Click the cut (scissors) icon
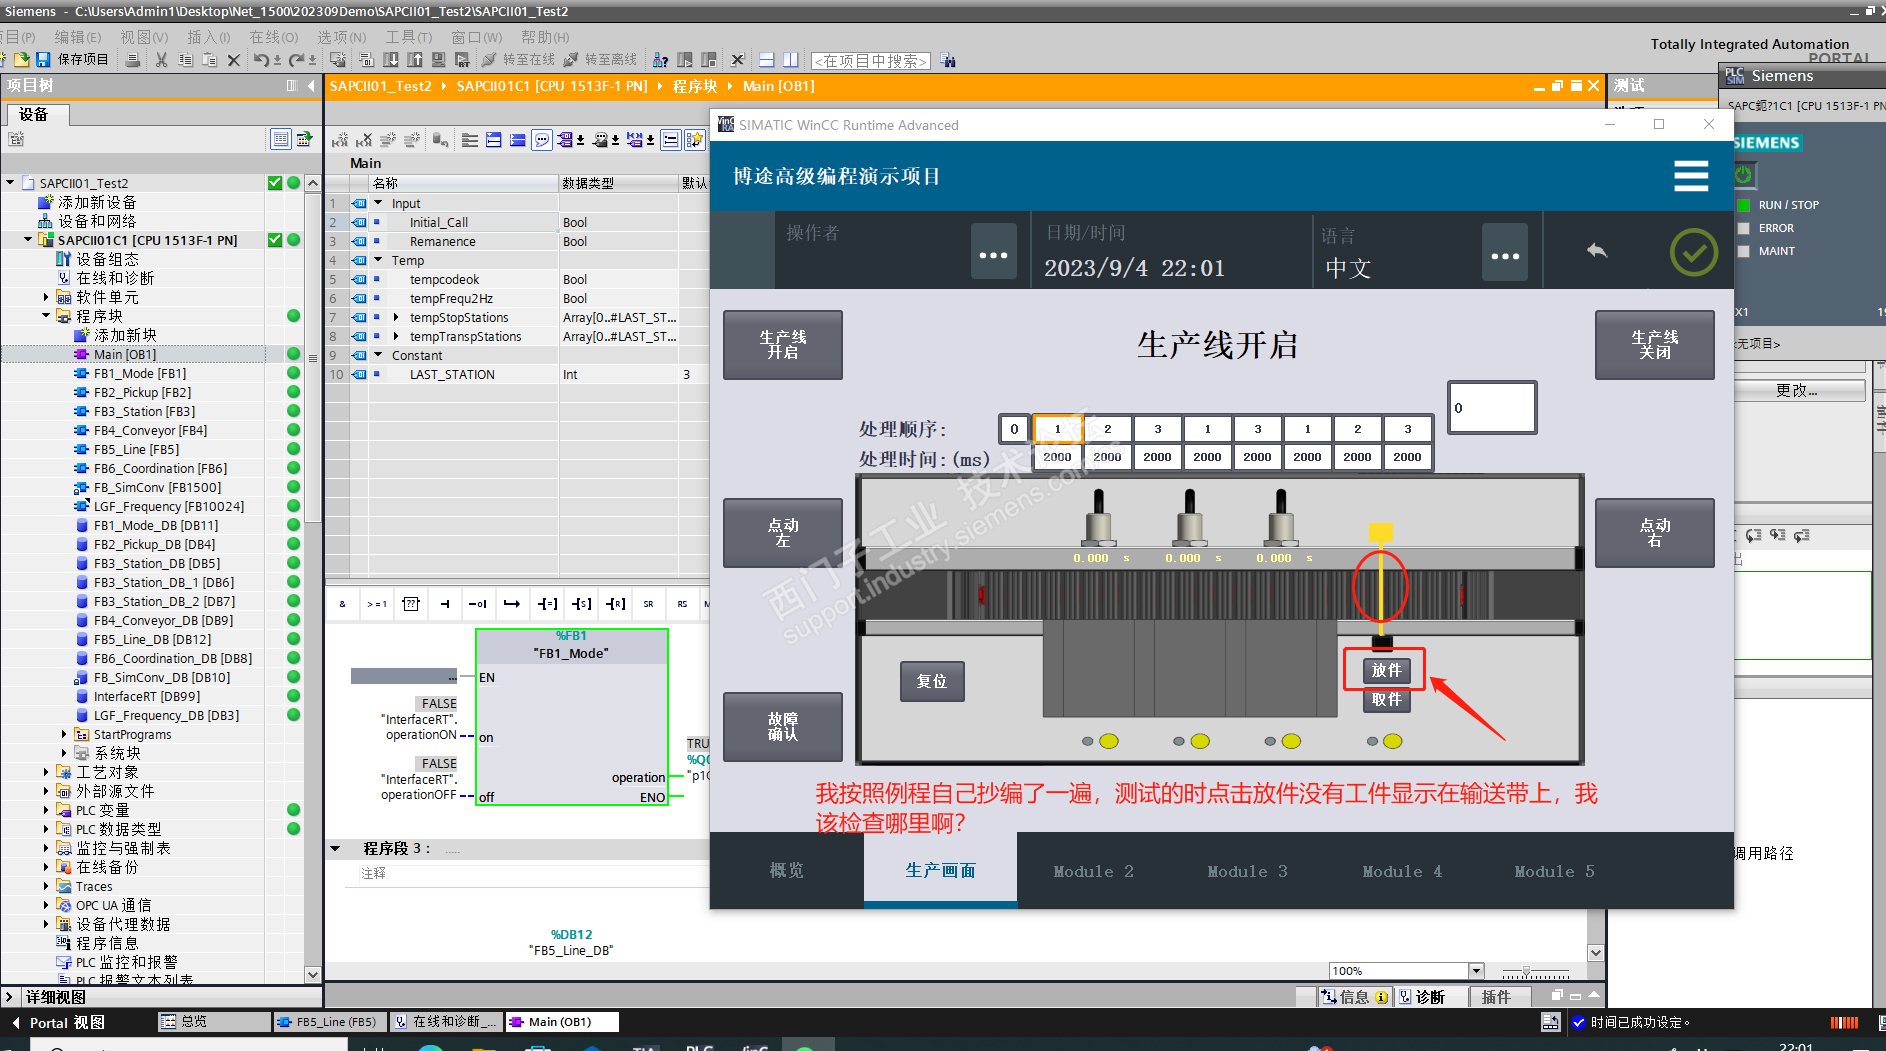 [161, 60]
